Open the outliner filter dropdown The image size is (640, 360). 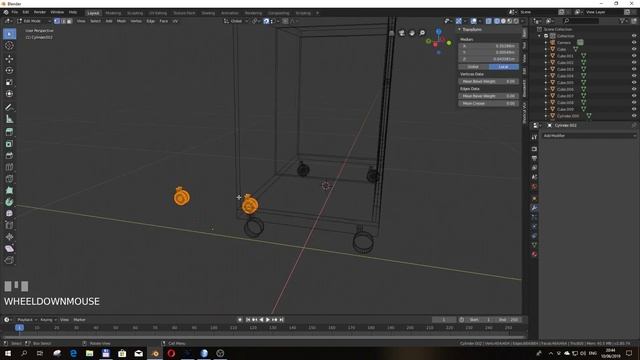(623, 21)
